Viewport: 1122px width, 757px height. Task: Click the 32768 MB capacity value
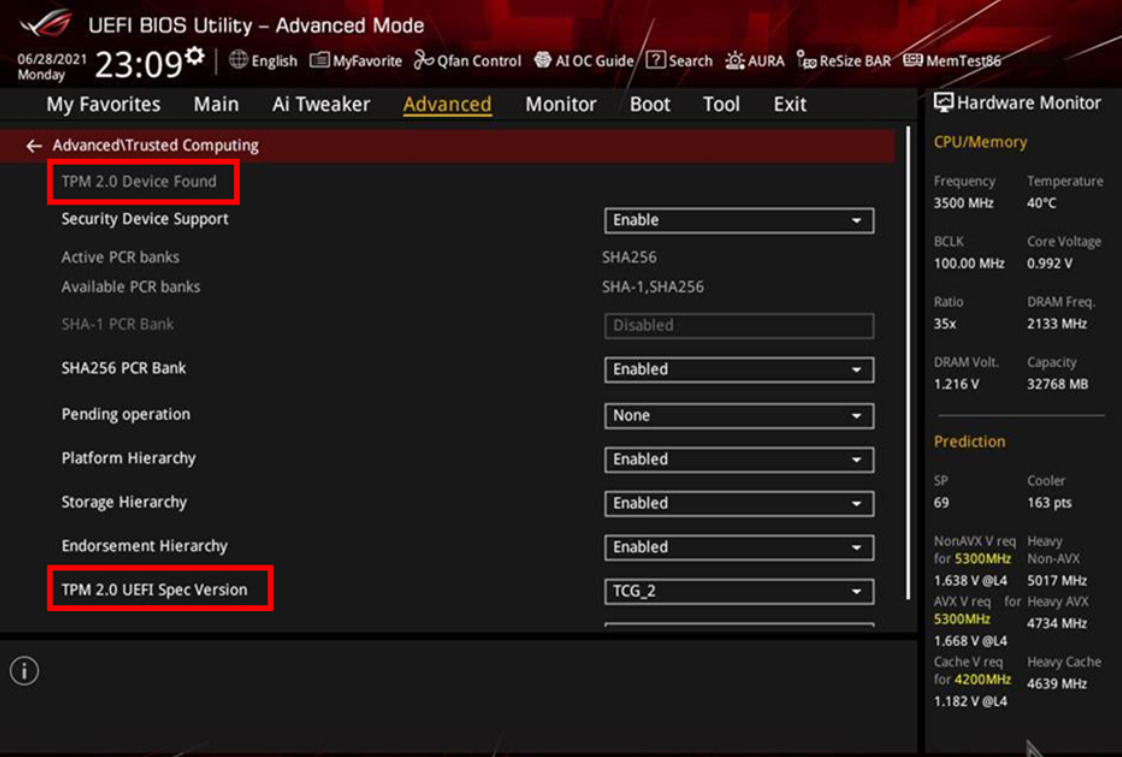[x=1058, y=384]
